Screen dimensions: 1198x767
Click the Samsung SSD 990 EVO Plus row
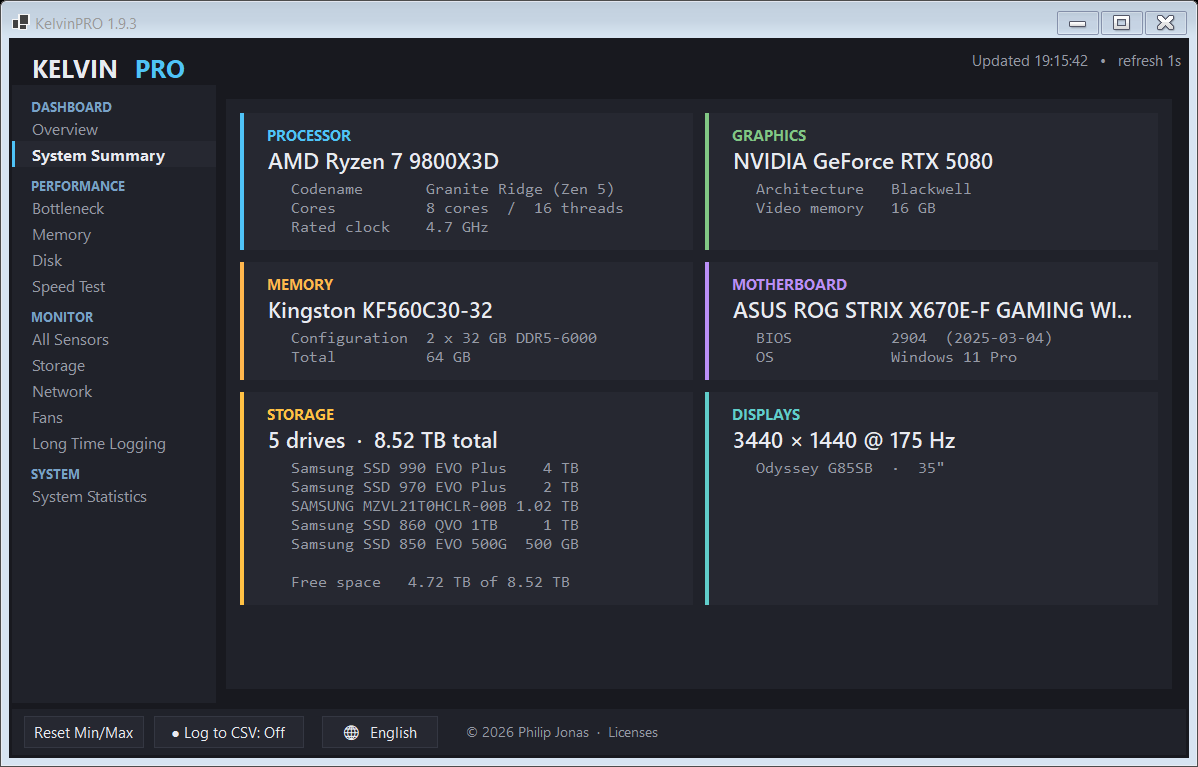[435, 468]
